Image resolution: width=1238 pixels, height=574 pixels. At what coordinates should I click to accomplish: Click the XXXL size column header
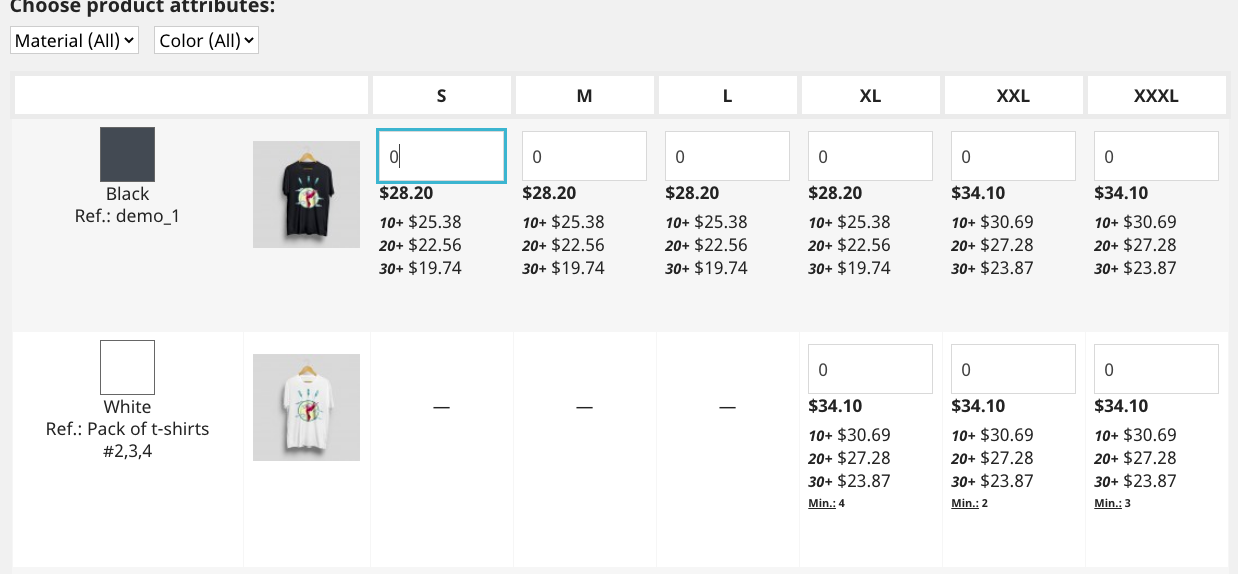click(1156, 96)
